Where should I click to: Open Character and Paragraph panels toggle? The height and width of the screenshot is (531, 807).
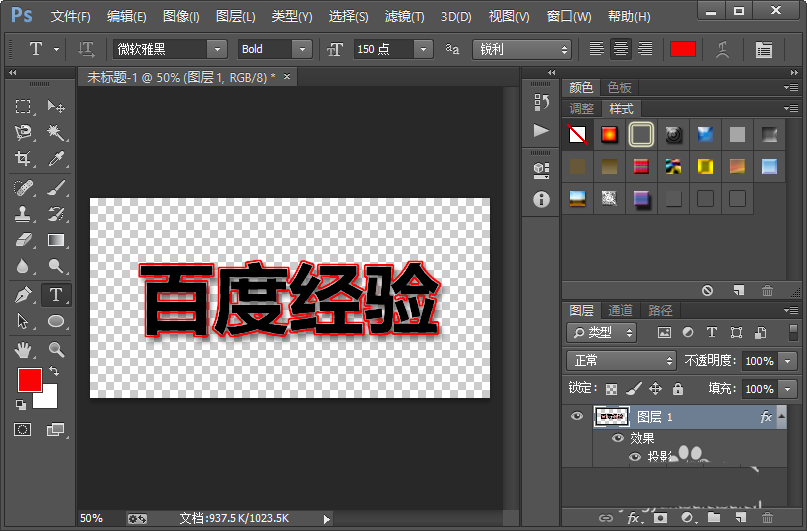click(763, 49)
